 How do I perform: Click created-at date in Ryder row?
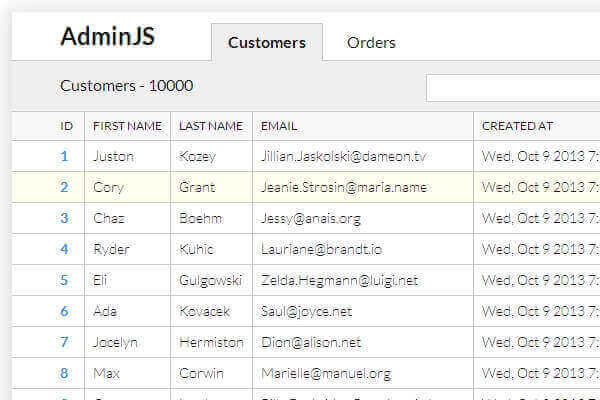pos(541,249)
